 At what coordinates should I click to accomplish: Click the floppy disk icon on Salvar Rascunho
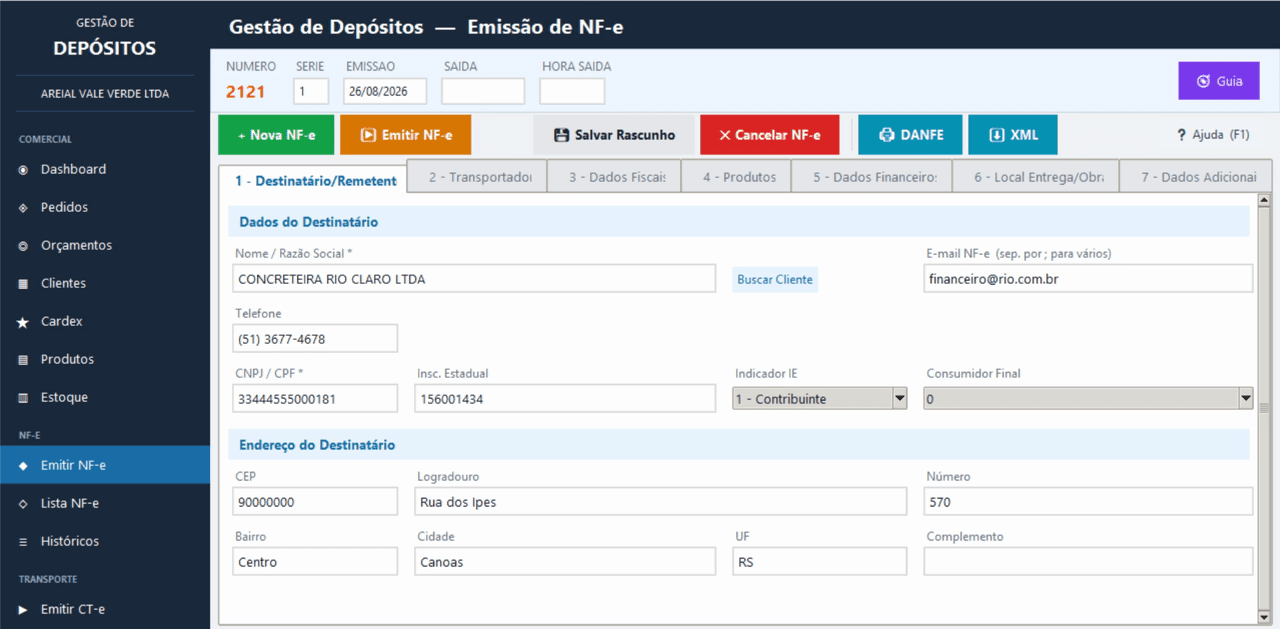561,135
